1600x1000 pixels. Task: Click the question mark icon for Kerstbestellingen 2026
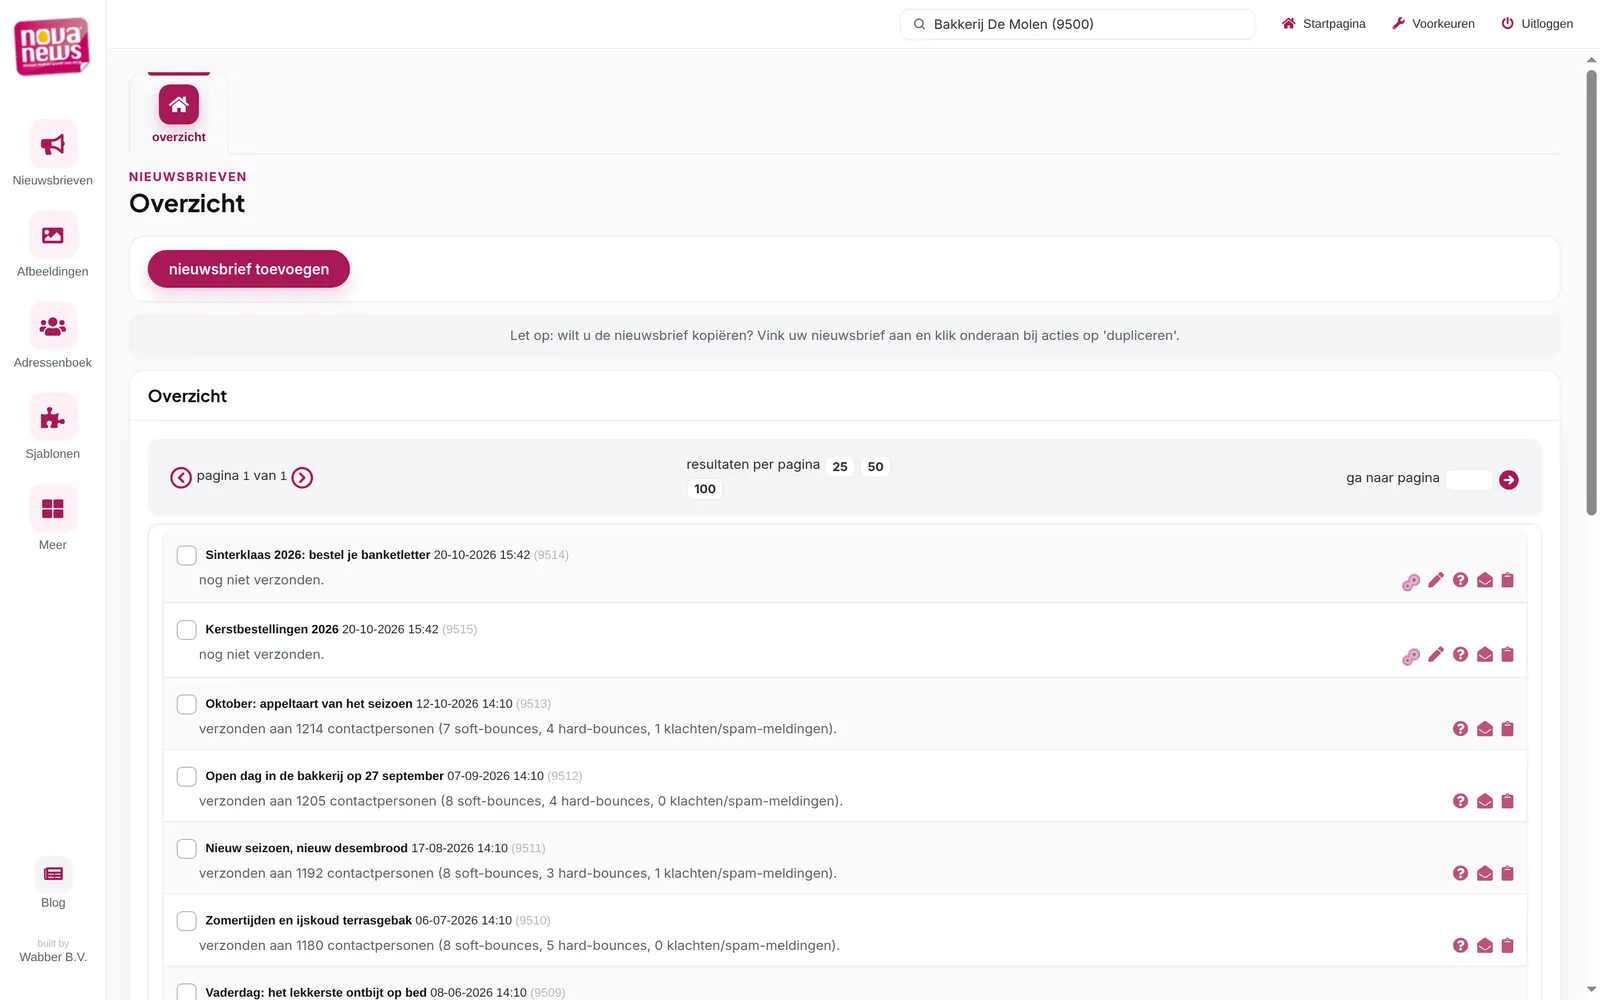tap(1460, 654)
